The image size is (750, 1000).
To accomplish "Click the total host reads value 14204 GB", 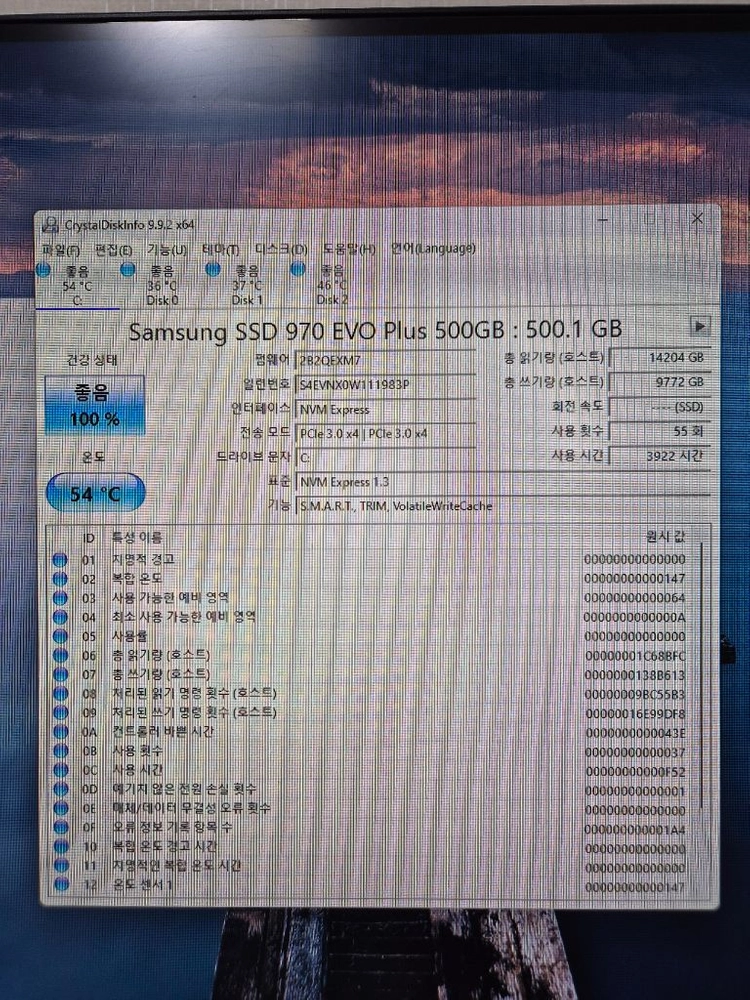I will 659,358.
